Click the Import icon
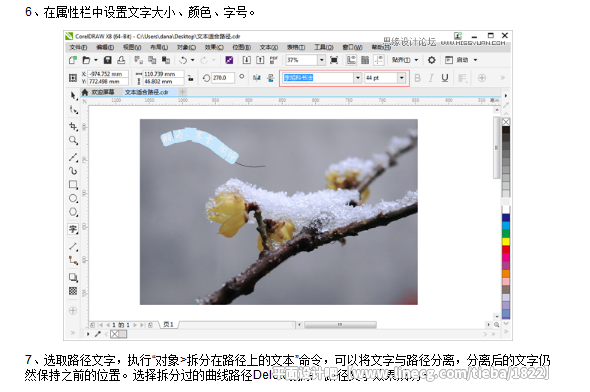The image size is (590, 392). click(x=246, y=60)
